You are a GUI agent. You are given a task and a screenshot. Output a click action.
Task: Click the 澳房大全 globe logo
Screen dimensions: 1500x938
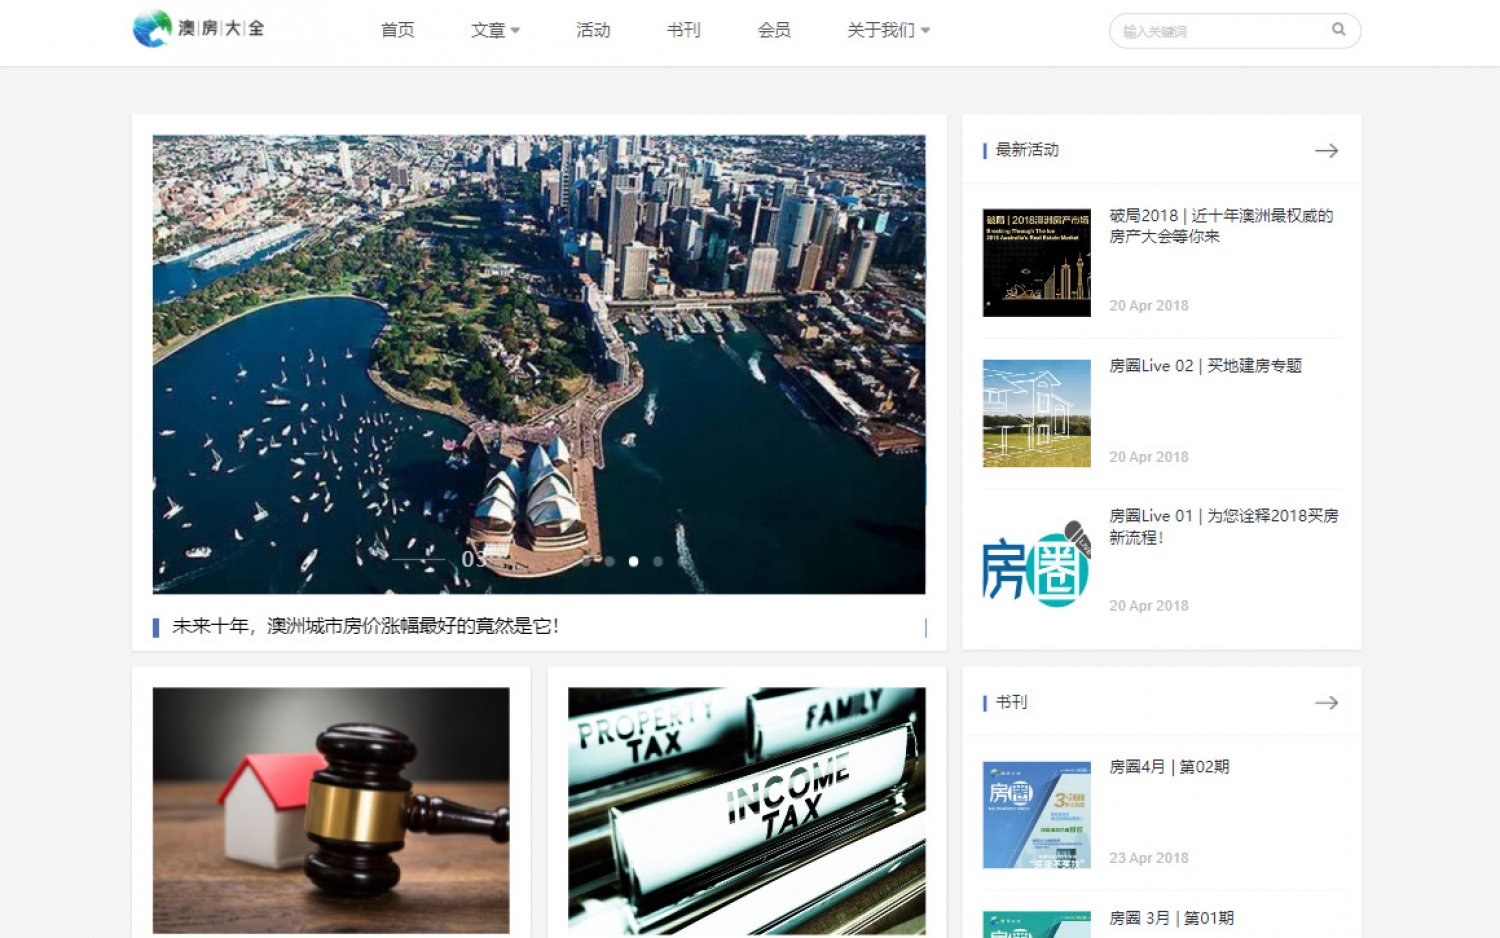[152, 29]
